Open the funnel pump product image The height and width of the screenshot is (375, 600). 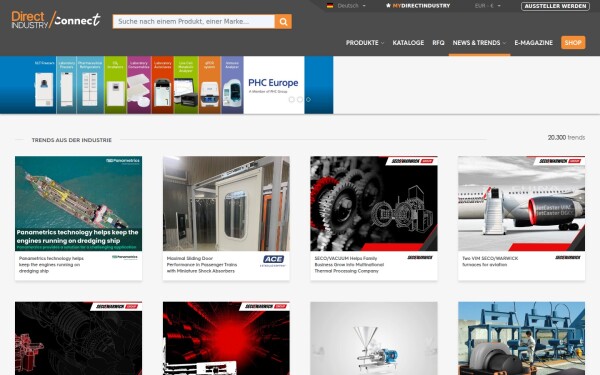coord(374,338)
